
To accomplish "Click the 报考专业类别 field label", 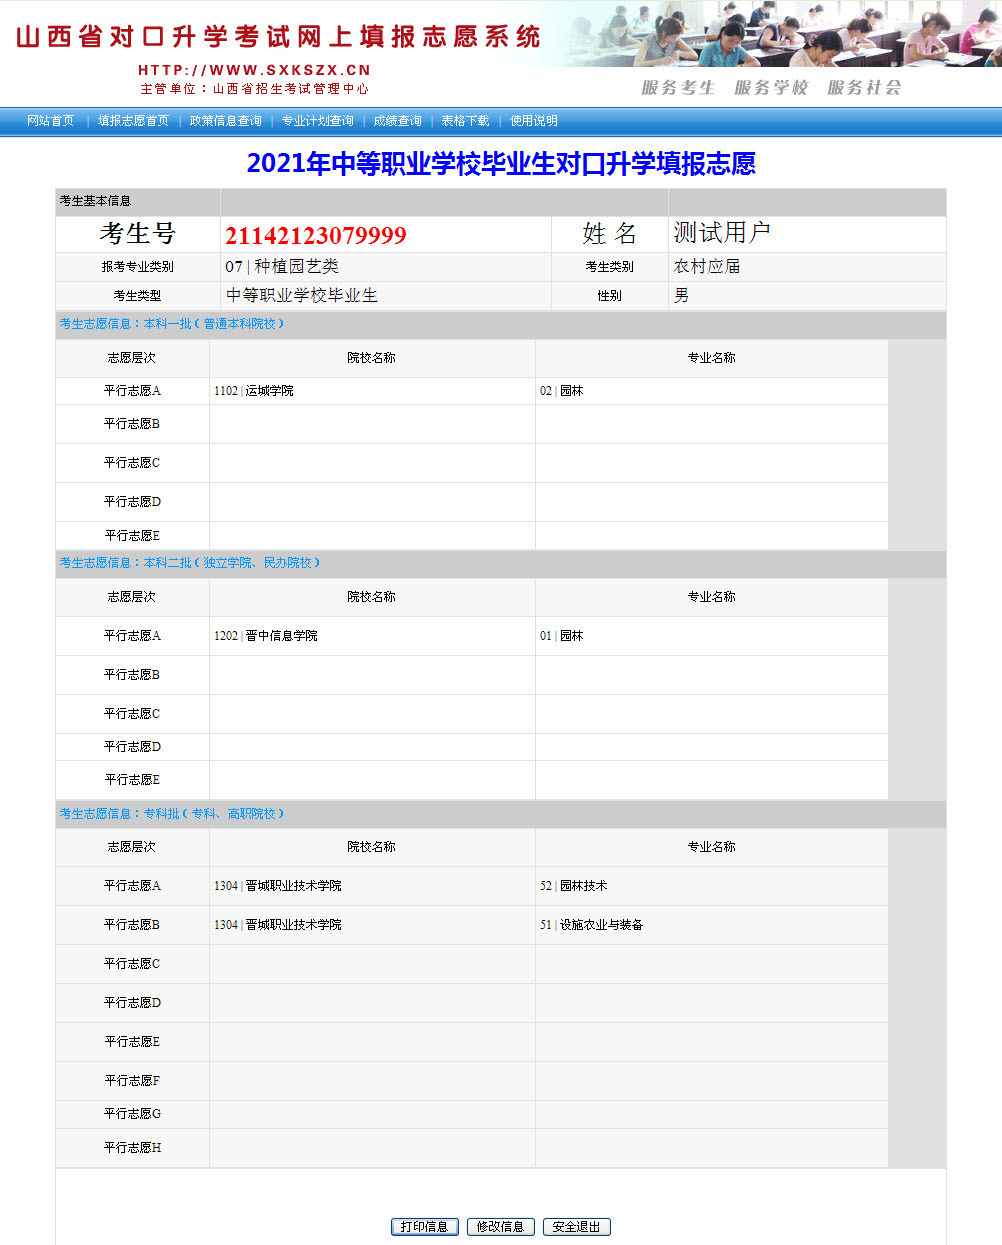I will pyautogui.click(x=138, y=267).
